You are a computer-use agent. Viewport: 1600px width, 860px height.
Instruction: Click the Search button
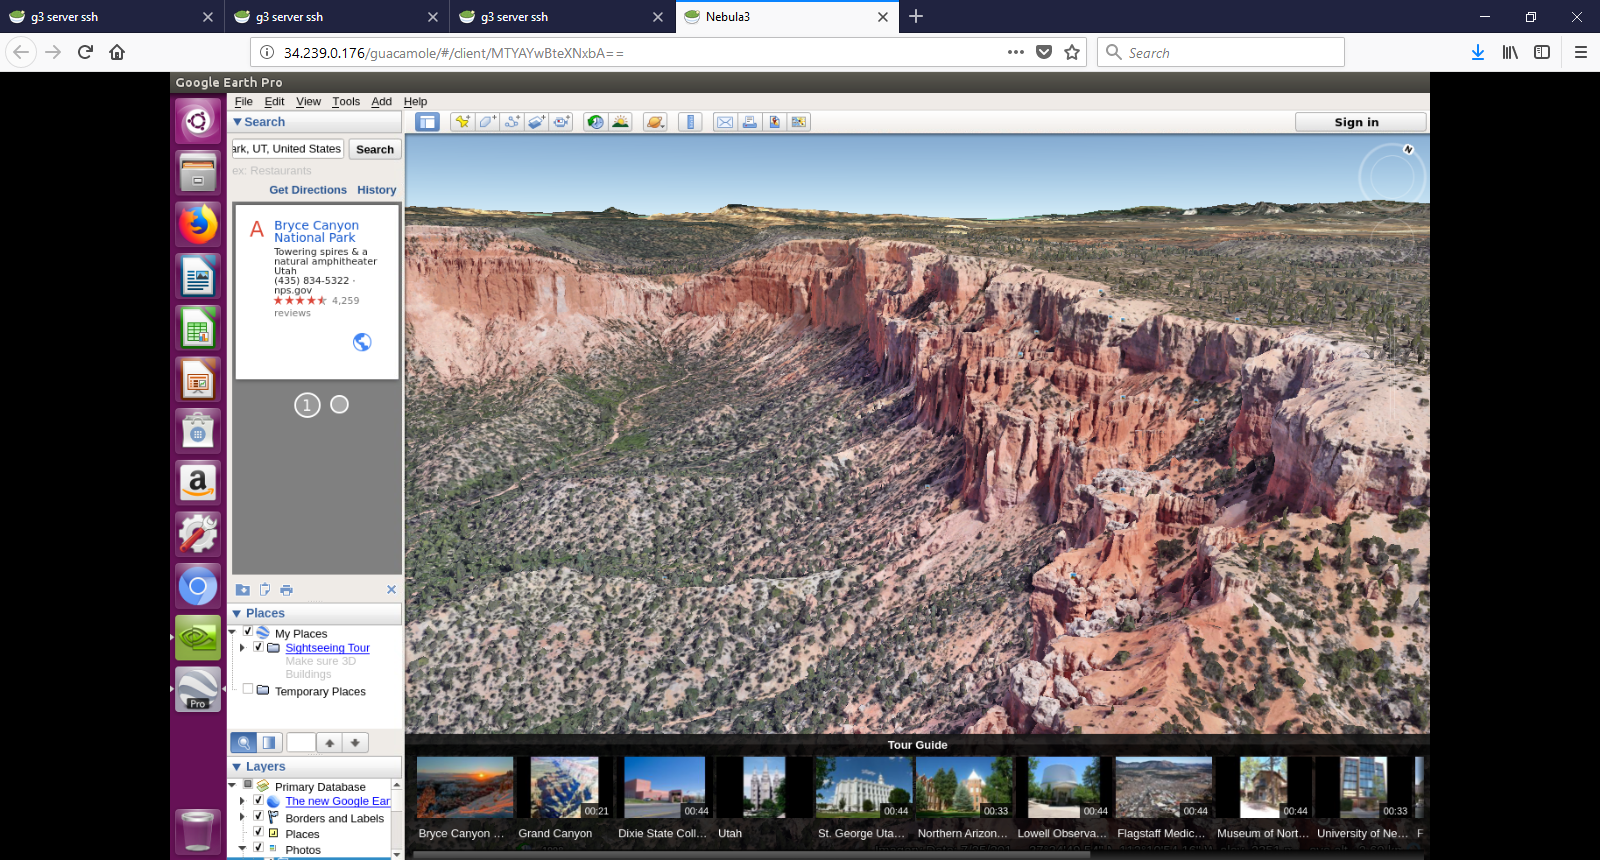tap(375, 149)
